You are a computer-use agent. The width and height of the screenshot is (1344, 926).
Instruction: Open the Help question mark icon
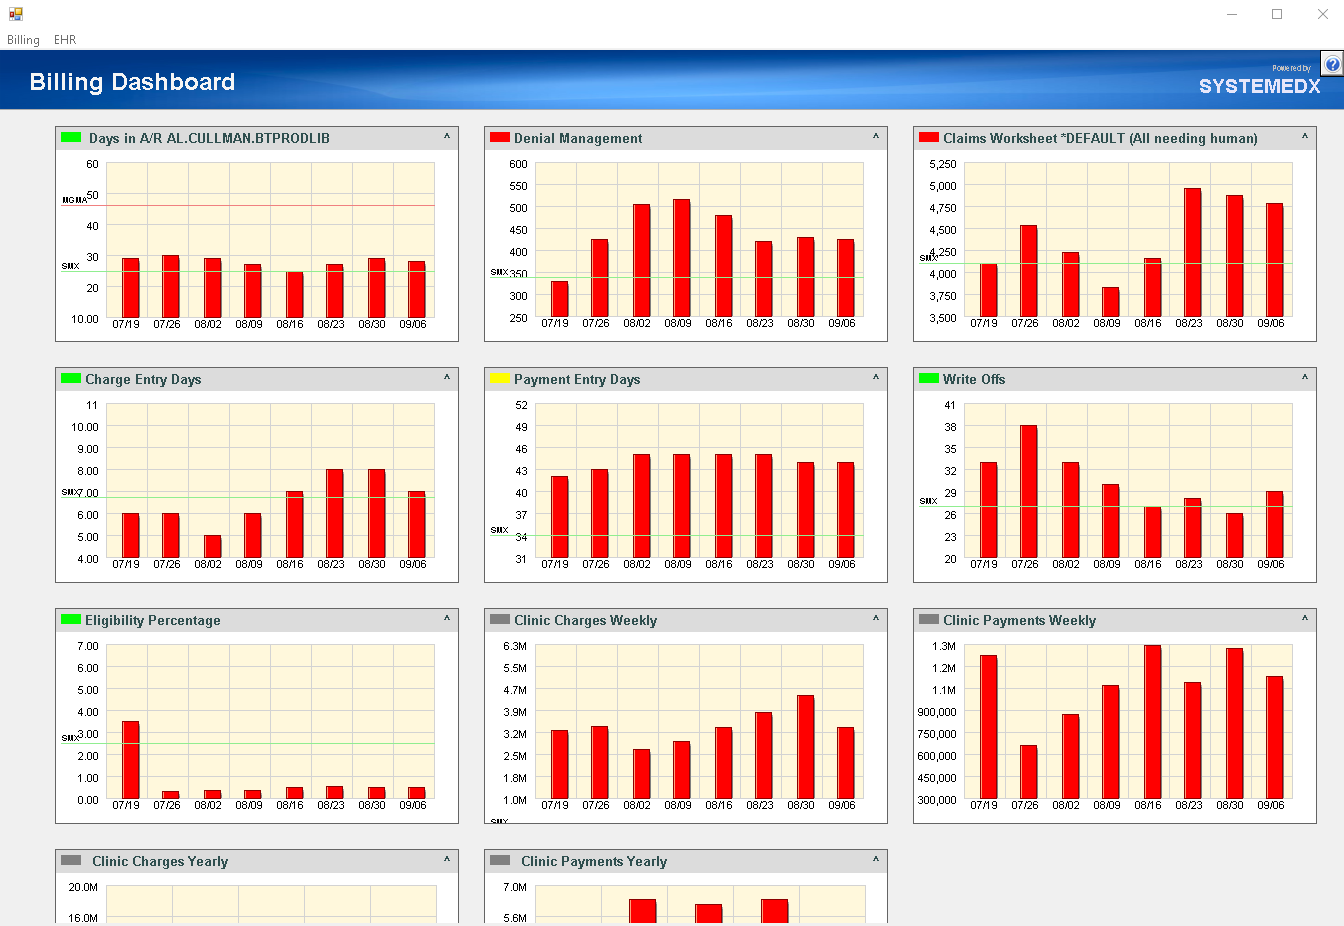(1332, 63)
